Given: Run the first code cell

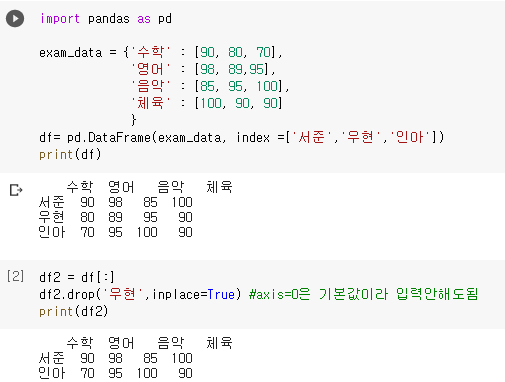Looking at the screenshot, I should (x=15, y=18).
